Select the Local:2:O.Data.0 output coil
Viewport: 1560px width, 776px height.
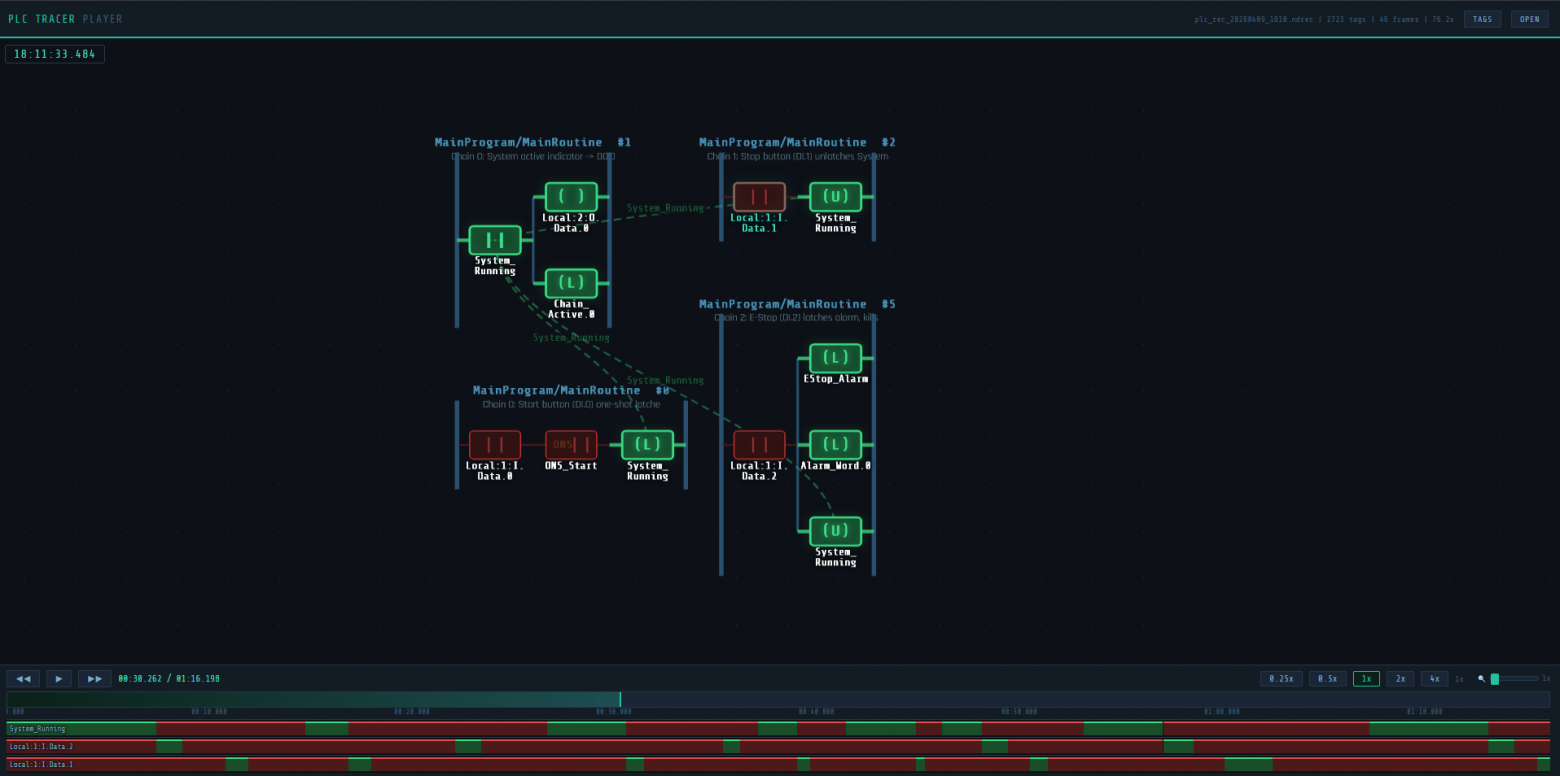pos(571,197)
